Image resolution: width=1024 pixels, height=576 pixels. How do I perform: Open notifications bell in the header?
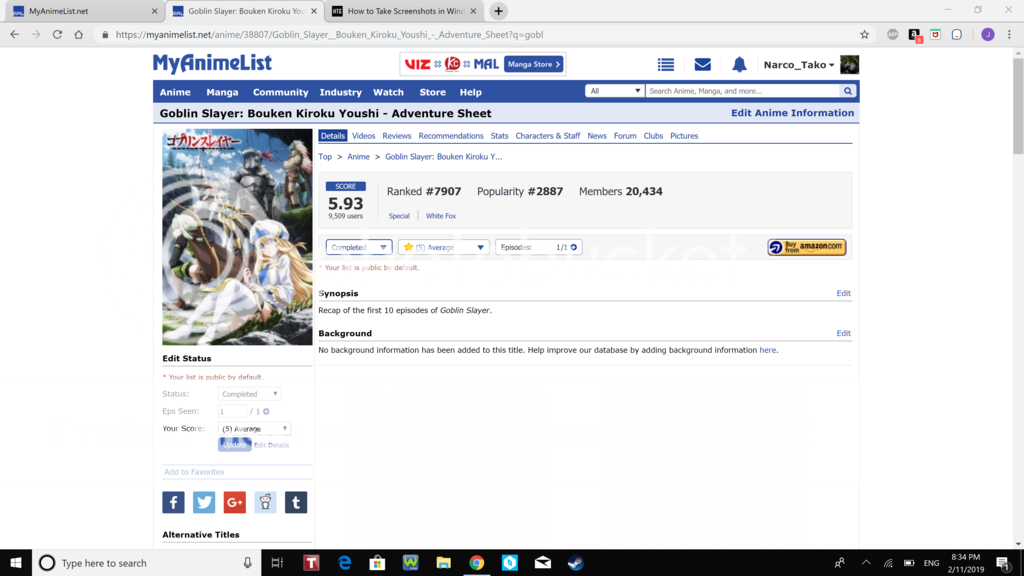point(739,65)
